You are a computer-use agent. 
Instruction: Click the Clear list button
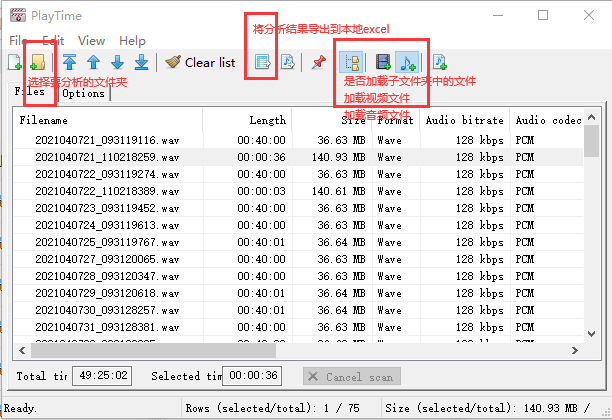[x=200, y=62]
